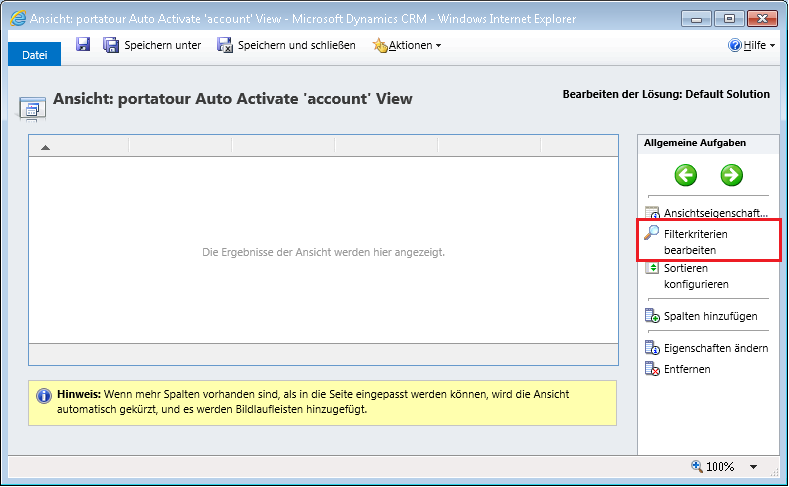Click Eigenschaften ändern
The image size is (789, 487).
pyautogui.click(x=716, y=348)
